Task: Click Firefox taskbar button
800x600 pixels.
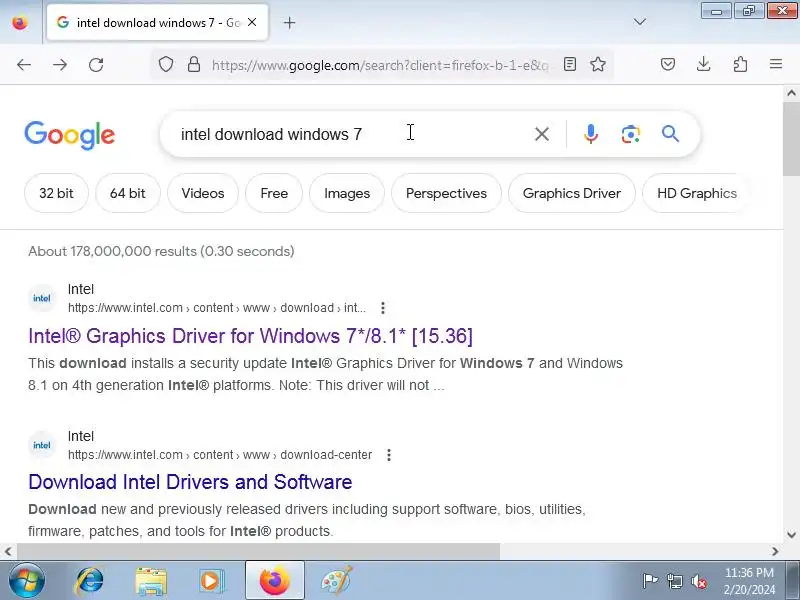Action: point(274,581)
